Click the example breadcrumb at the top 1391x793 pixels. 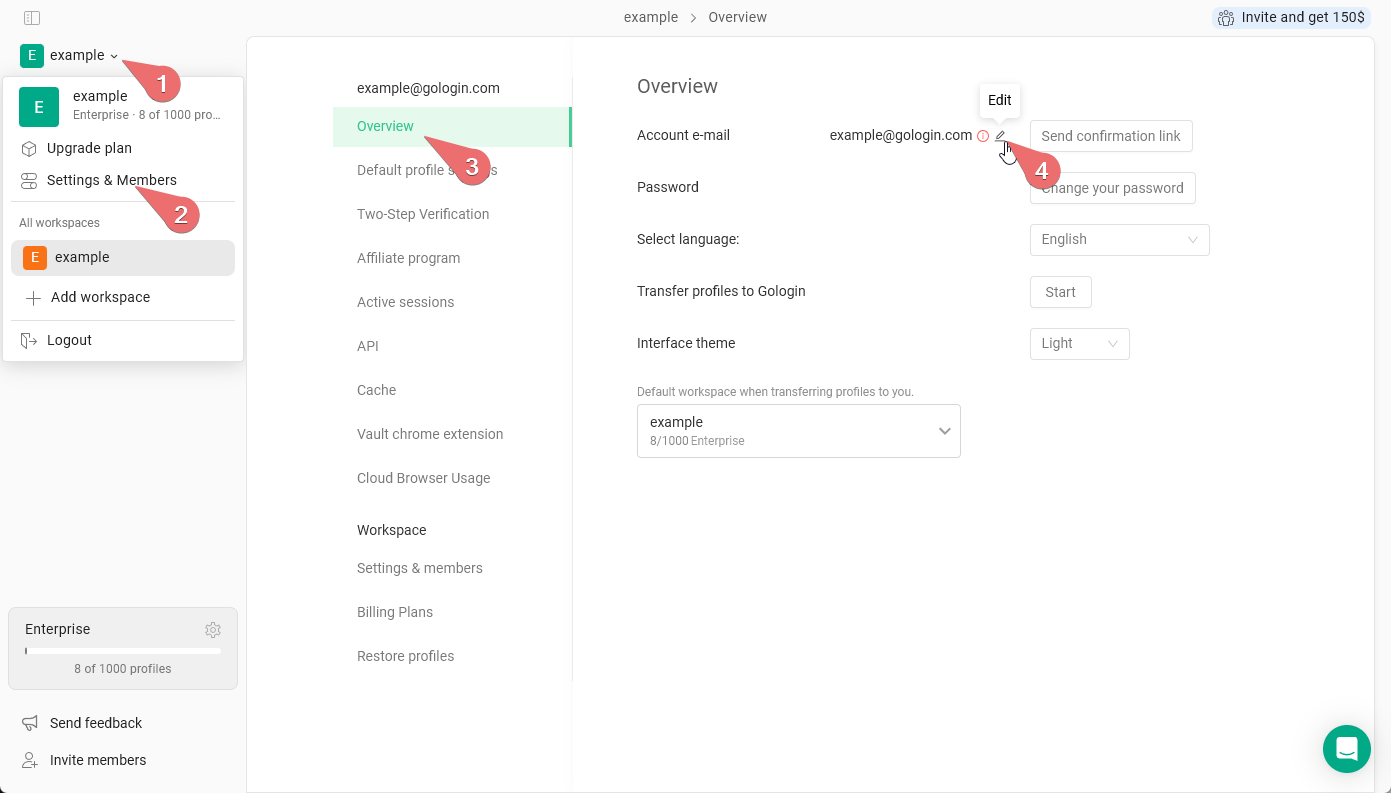pyautogui.click(x=651, y=17)
